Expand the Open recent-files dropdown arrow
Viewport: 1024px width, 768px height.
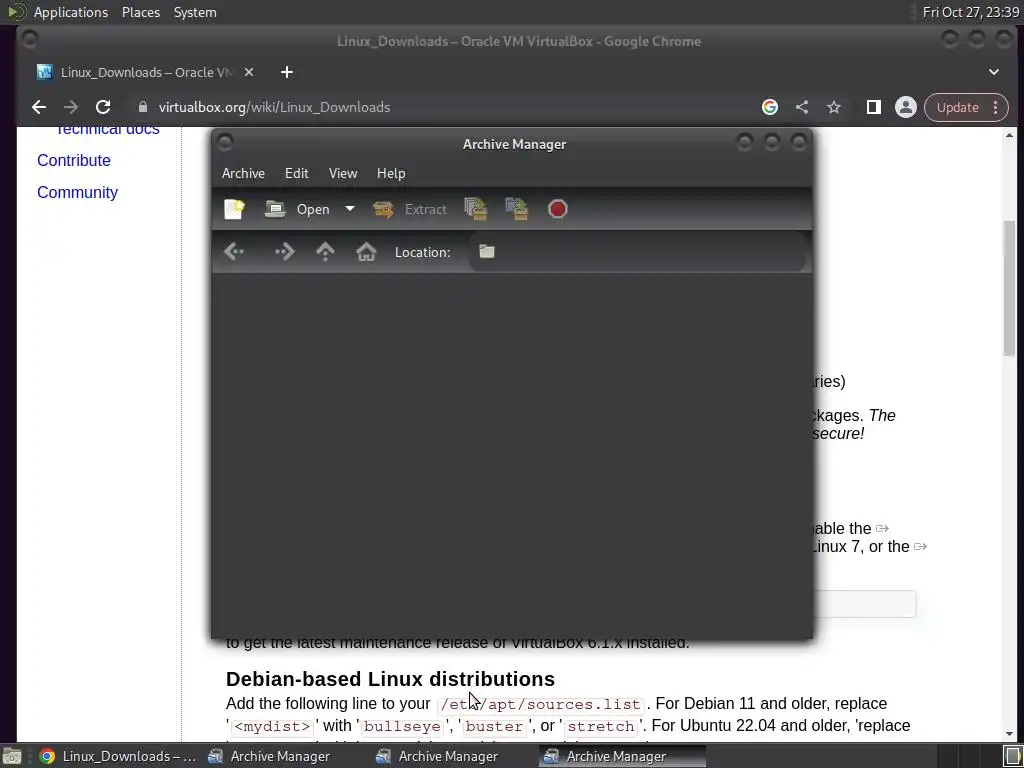click(350, 209)
